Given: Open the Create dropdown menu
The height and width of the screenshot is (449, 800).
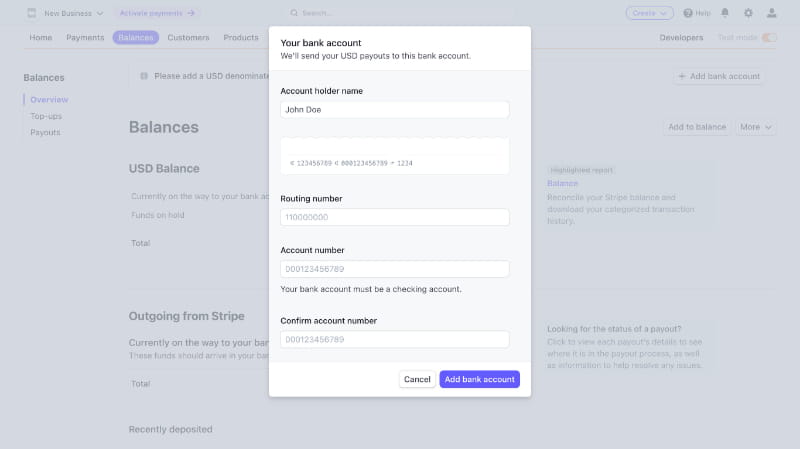Looking at the screenshot, I should (x=649, y=13).
